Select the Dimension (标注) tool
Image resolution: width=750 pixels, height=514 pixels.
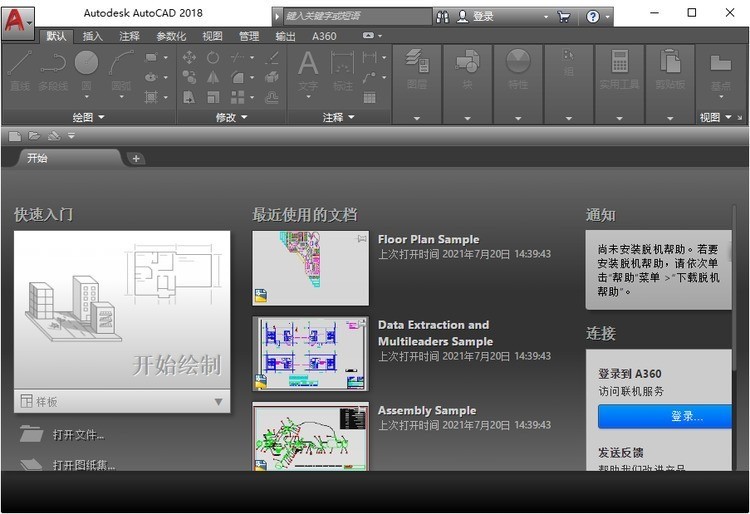point(342,71)
